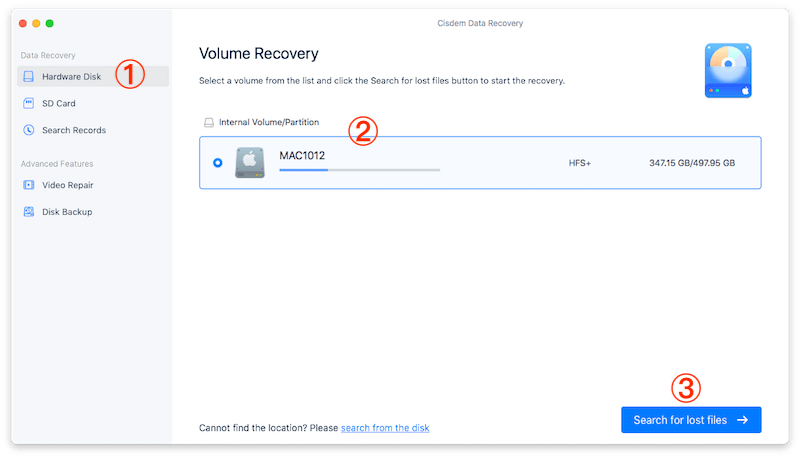
Task: Click the MAC1012 storage usage bar
Action: (359, 170)
